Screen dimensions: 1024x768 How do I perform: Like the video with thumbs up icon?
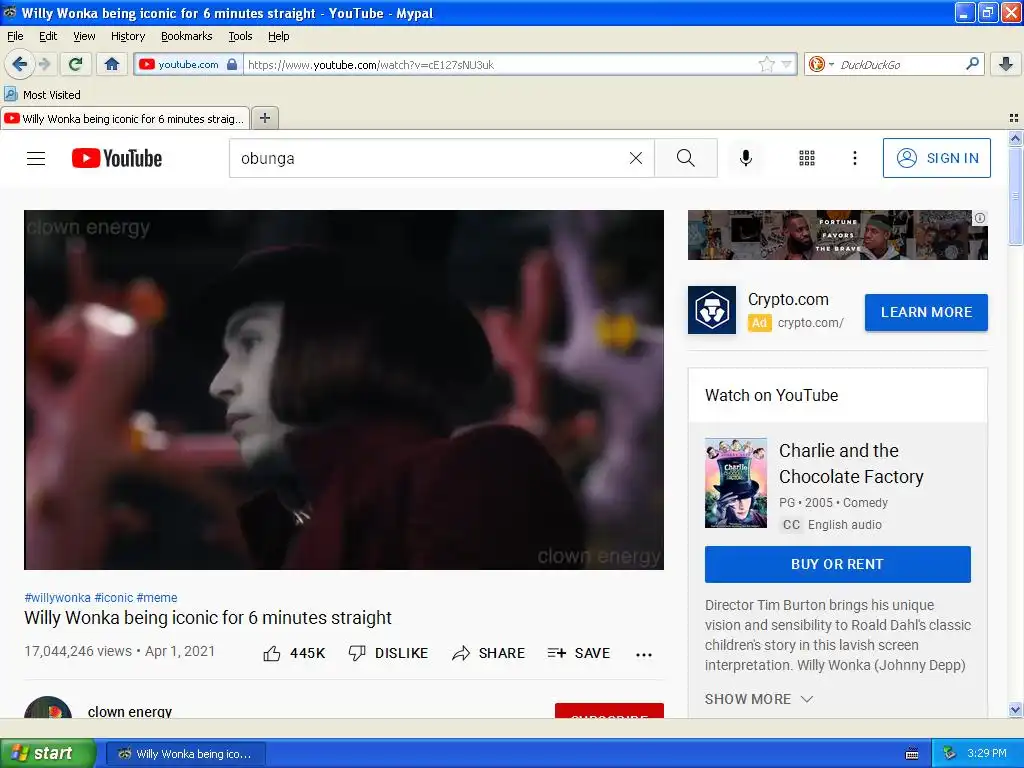[272, 653]
